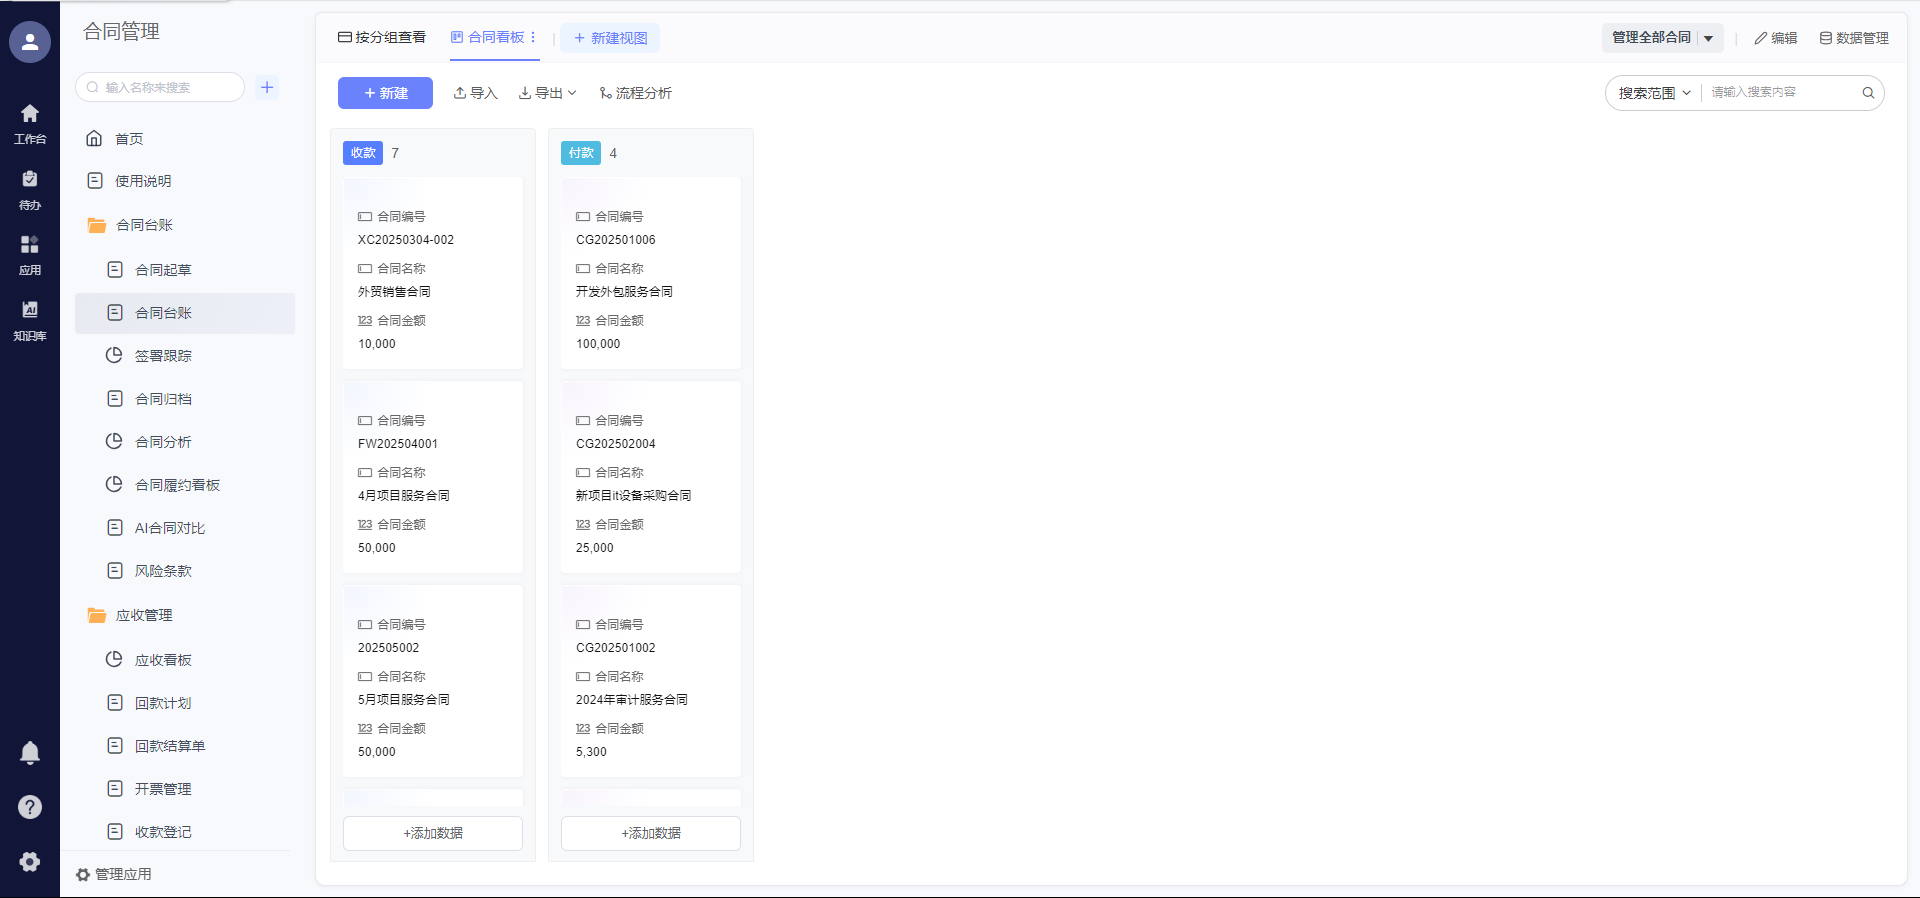Image resolution: width=1920 pixels, height=898 pixels.
Task: Open the 导出 export dropdown
Action: 548,93
